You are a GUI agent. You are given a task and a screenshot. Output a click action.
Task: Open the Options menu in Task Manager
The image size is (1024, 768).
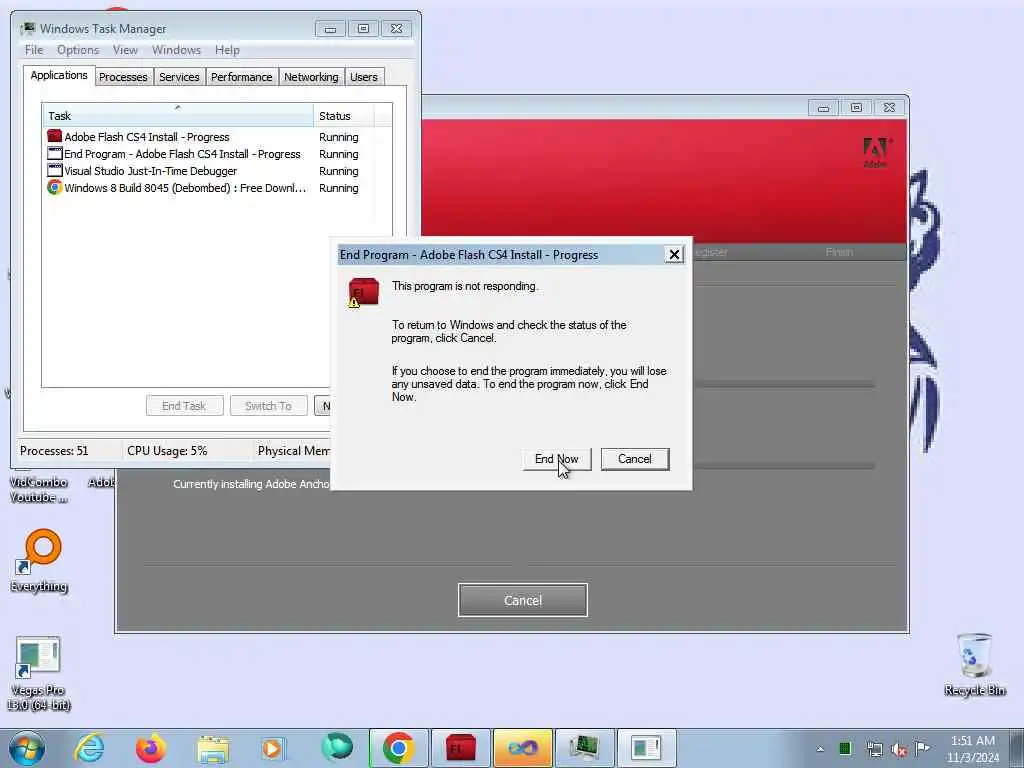[78, 50]
